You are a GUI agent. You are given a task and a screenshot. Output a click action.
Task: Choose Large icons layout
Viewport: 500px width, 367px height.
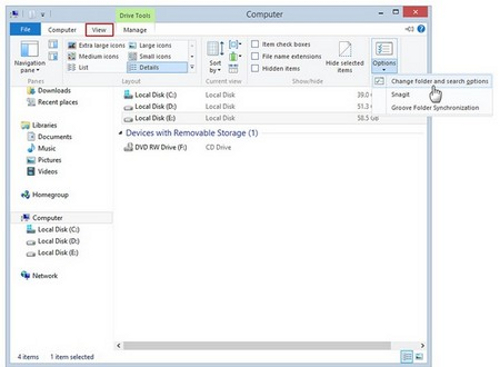[150, 45]
